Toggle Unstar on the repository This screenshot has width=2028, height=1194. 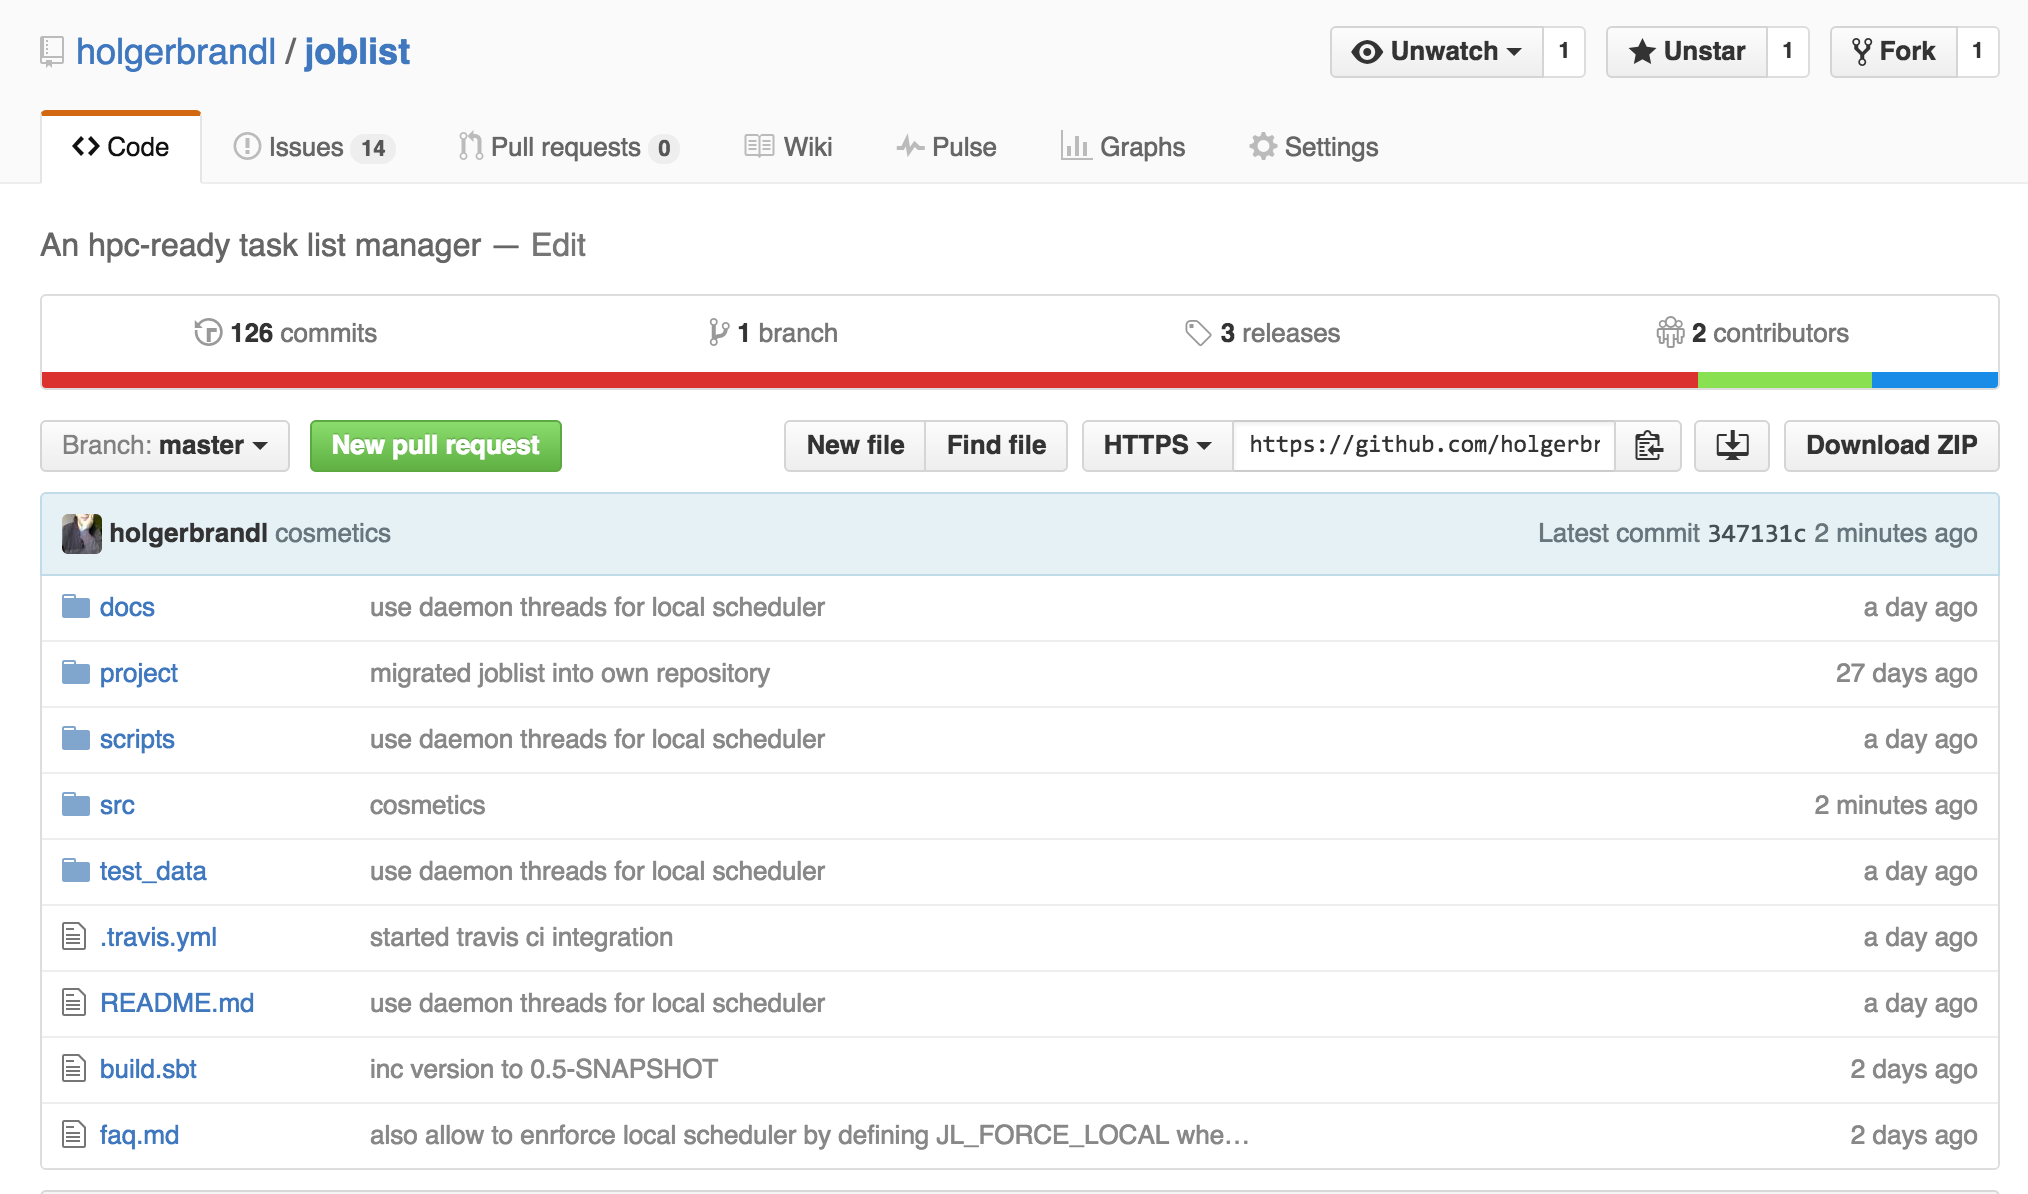pos(1687,52)
